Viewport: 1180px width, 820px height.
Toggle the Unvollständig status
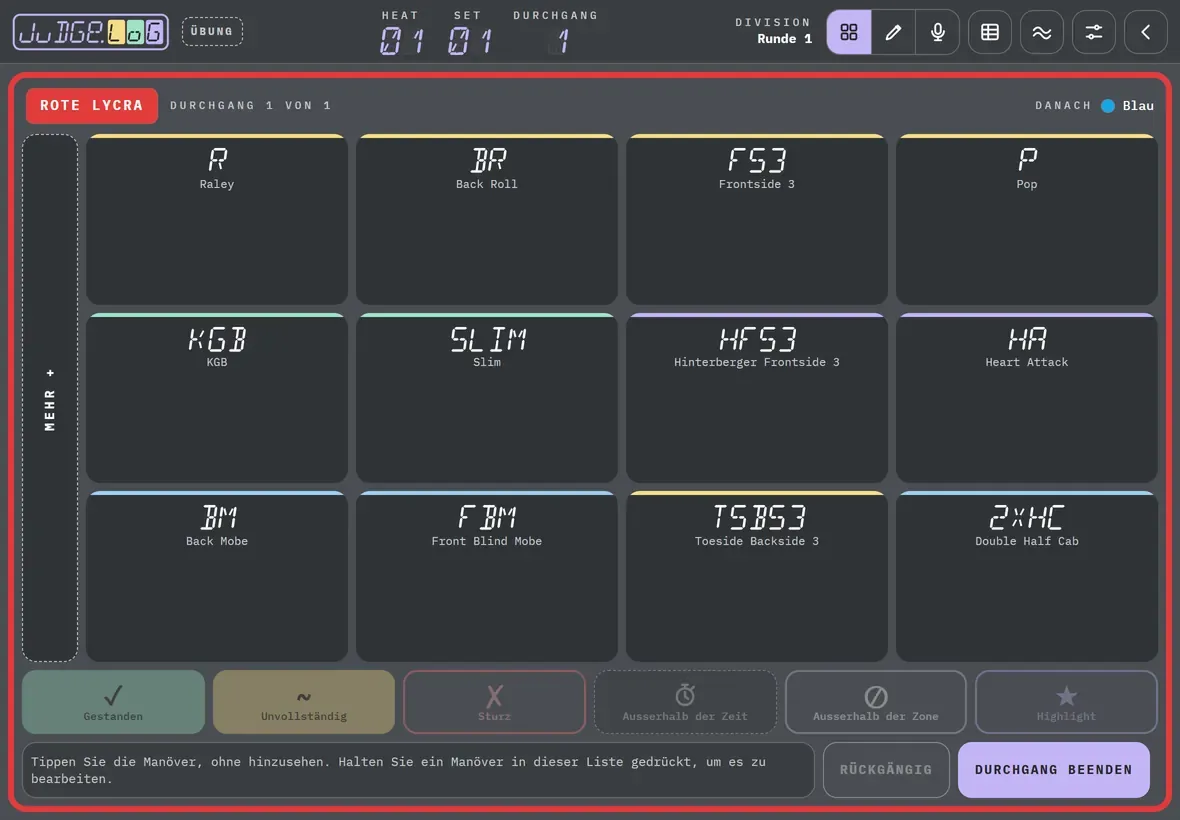[x=304, y=702]
